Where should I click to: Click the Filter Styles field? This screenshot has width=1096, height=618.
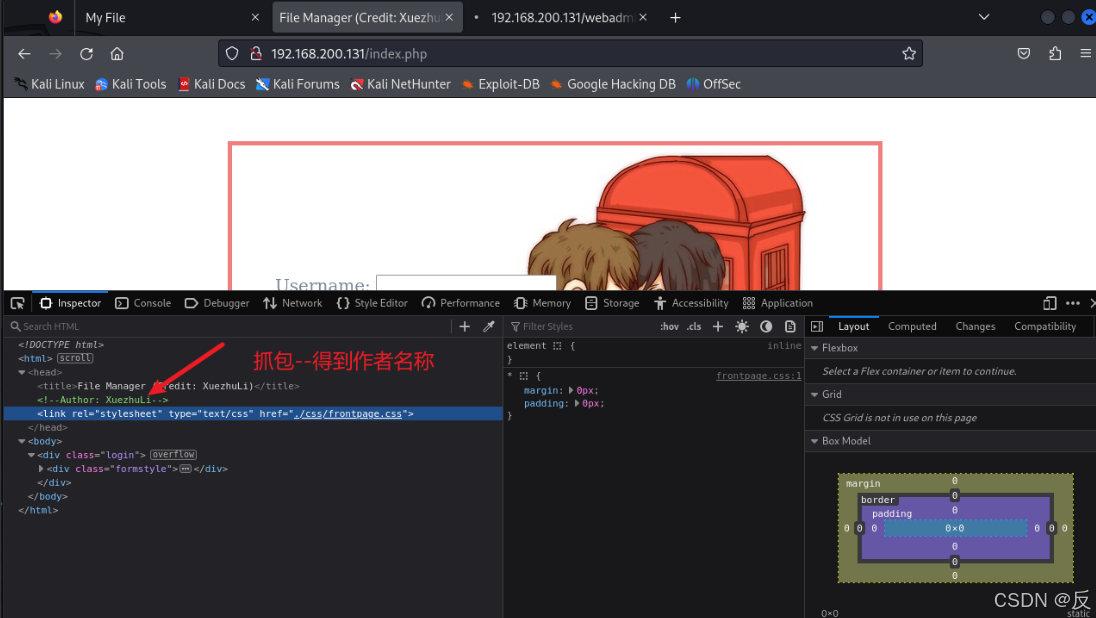(x=580, y=326)
